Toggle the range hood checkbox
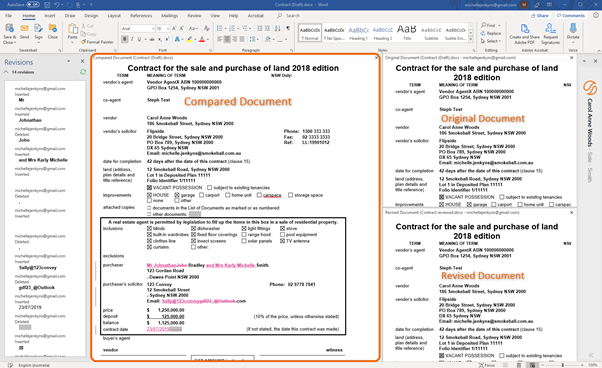The width and height of the screenshot is (602, 368). click(244, 235)
